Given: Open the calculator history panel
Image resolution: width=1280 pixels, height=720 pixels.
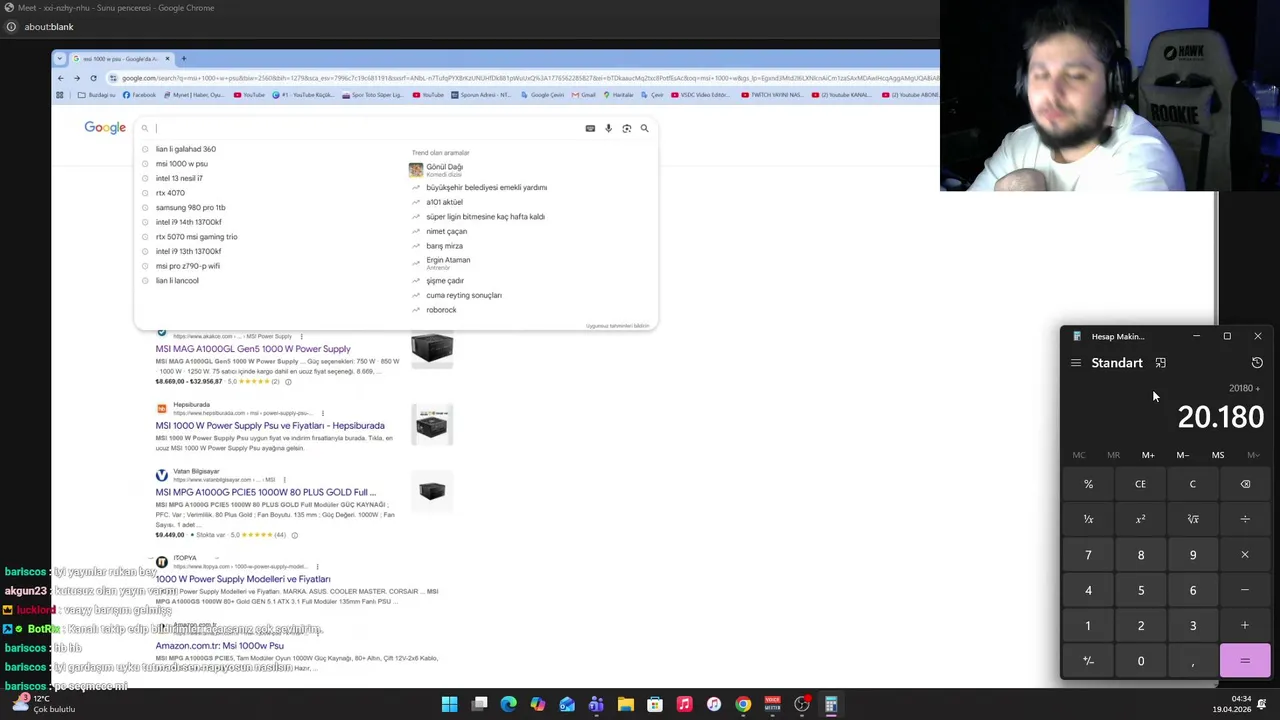Looking at the screenshot, I should point(1257,363).
